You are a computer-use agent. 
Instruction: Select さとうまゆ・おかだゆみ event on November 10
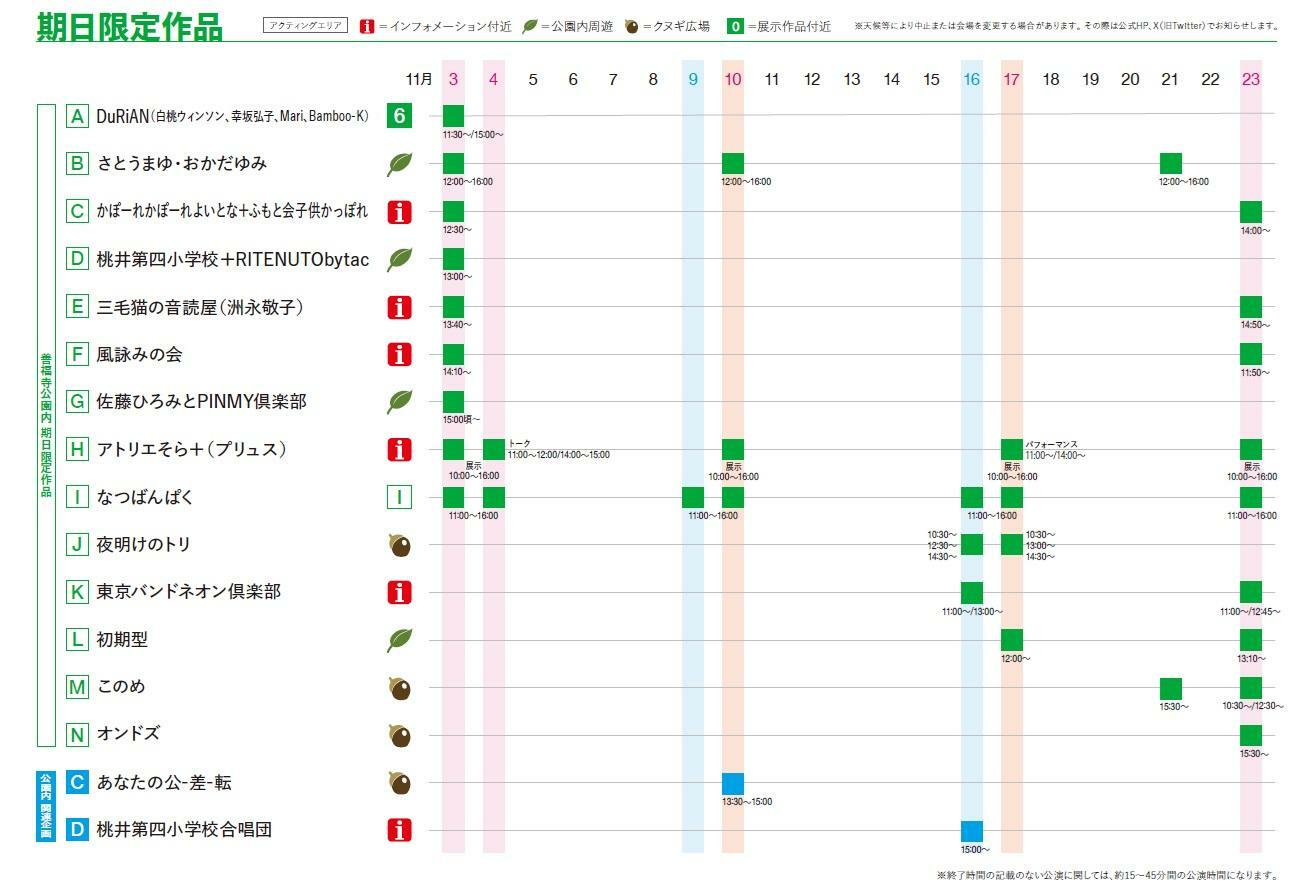click(x=733, y=163)
